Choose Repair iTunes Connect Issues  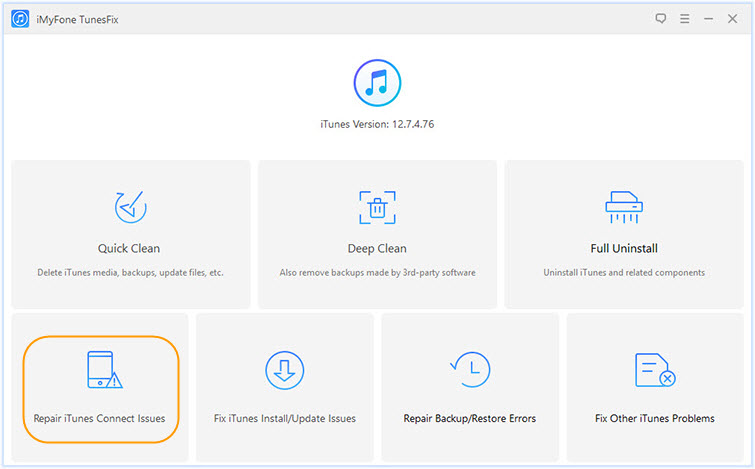[x=99, y=418]
